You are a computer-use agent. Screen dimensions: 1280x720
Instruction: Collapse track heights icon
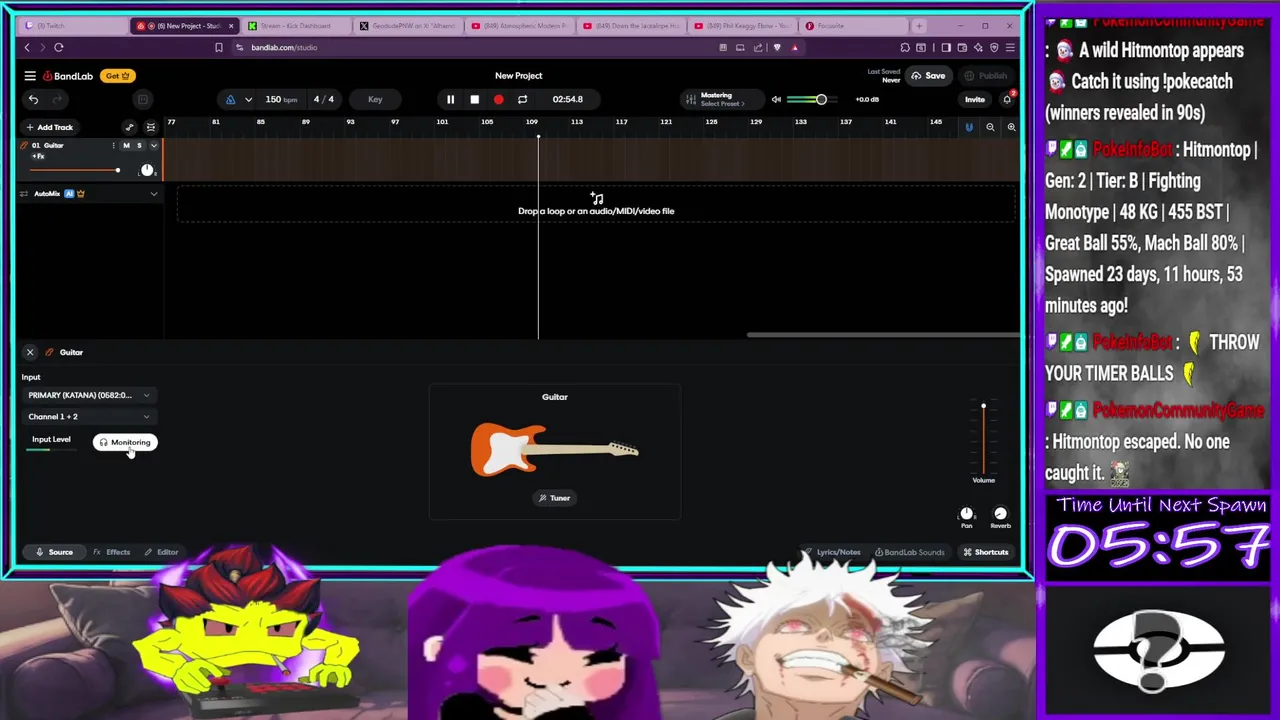click(151, 127)
